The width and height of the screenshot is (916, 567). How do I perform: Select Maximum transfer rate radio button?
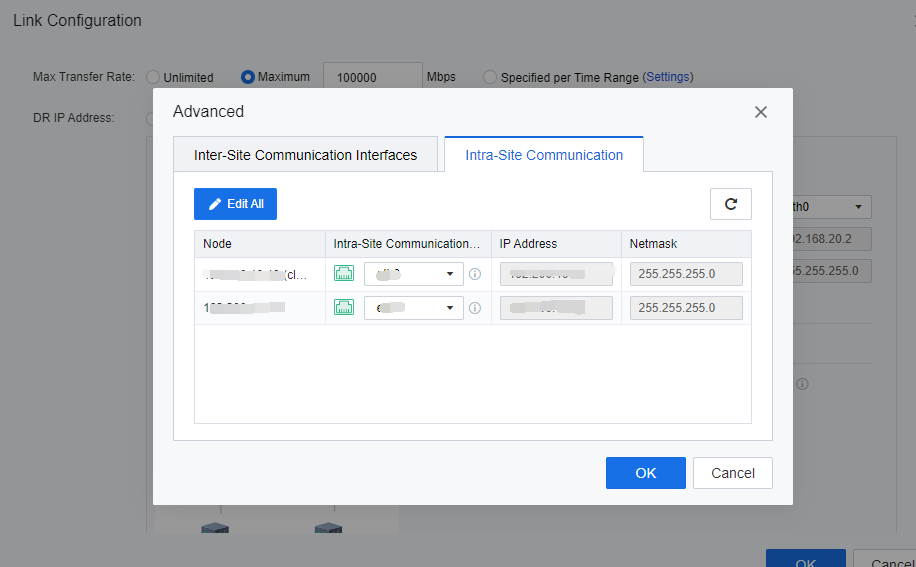pyautogui.click(x=248, y=77)
